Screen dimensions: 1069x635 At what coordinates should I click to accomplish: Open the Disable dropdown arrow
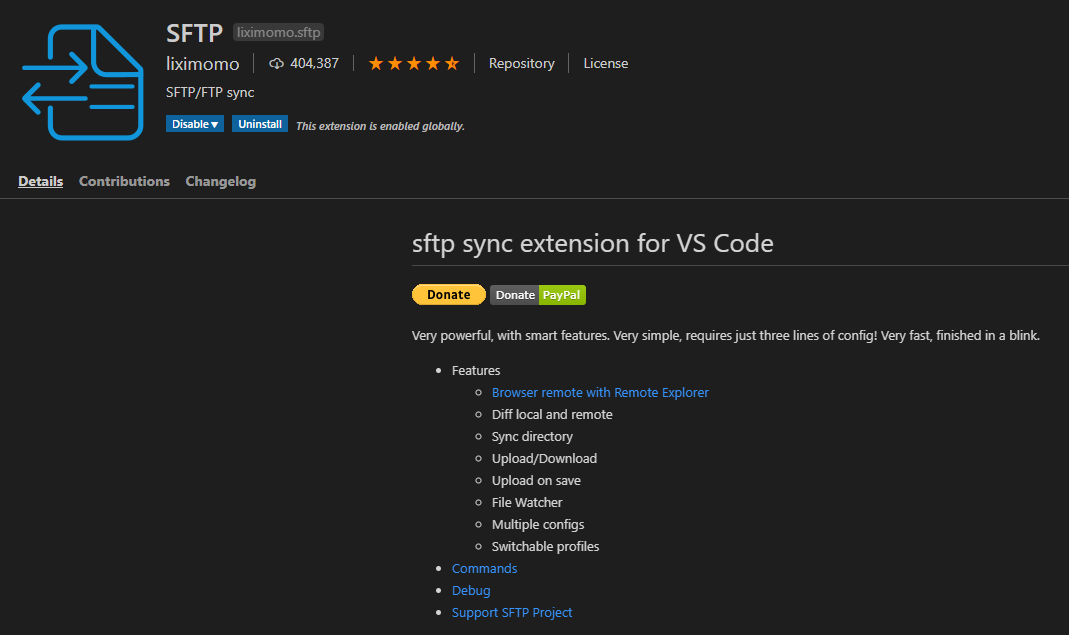pyautogui.click(x=214, y=123)
